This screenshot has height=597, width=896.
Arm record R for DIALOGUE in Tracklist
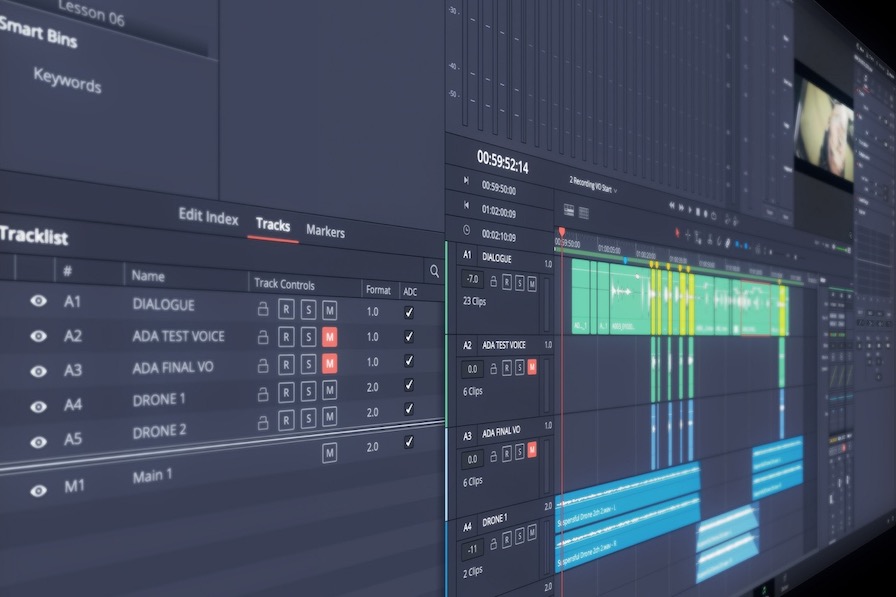pyautogui.click(x=286, y=310)
